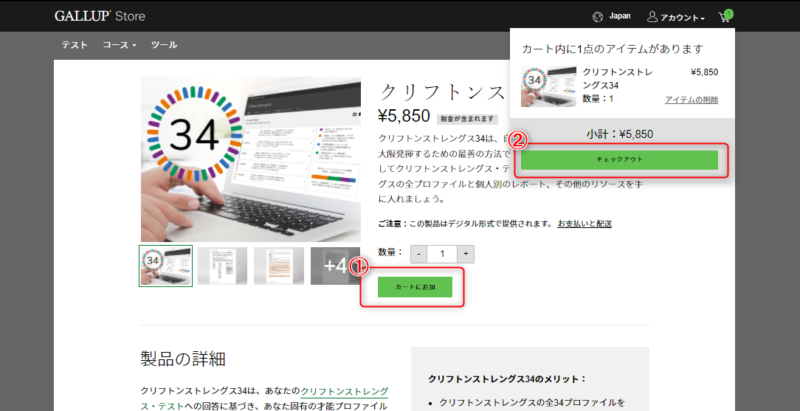Screen dimensions: 800x411
Task: Select the second product thumbnail
Action: pyautogui.click(x=222, y=266)
